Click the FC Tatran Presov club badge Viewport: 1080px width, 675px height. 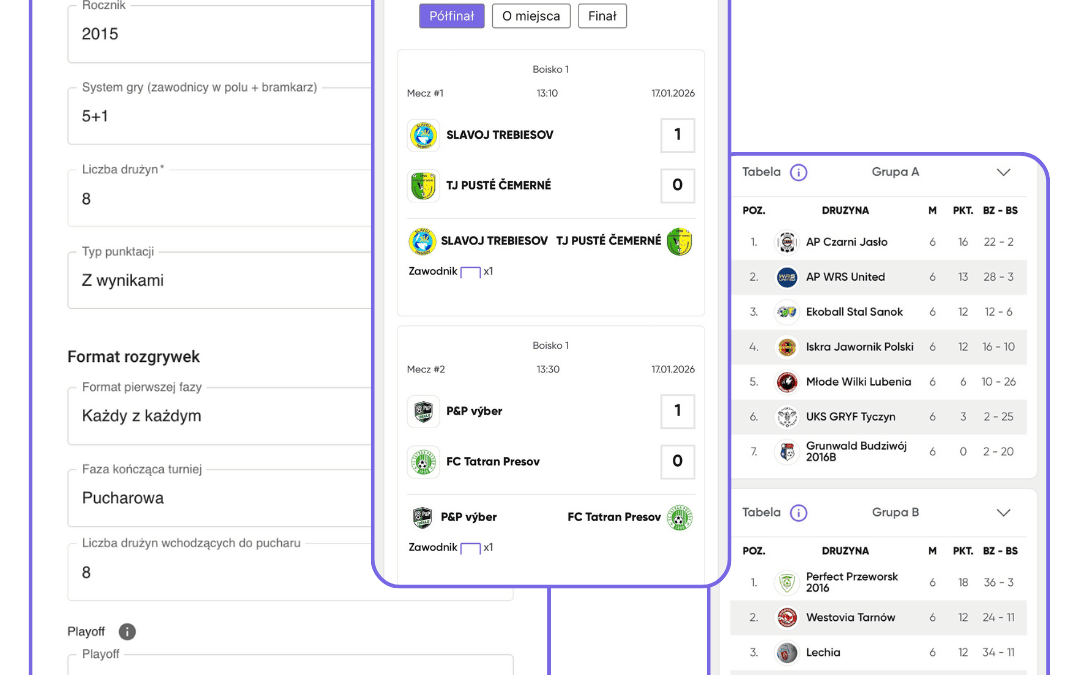click(x=423, y=462)
